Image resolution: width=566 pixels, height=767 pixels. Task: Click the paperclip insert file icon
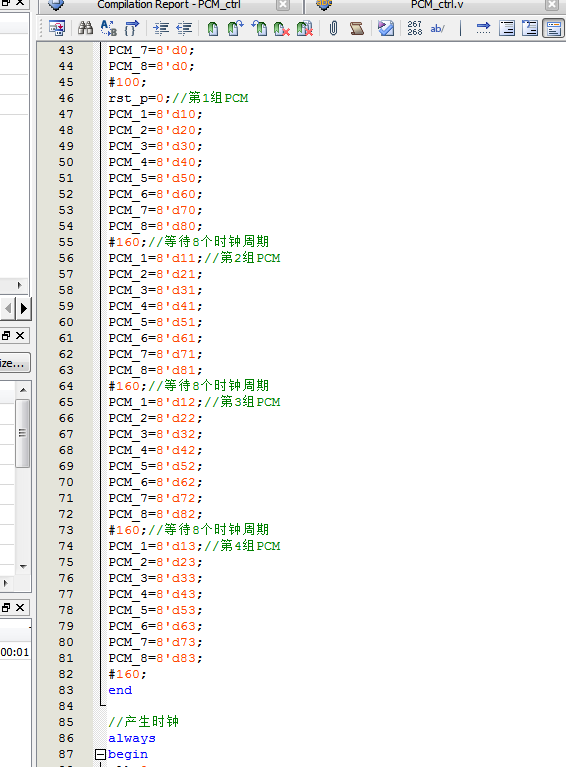334,28
